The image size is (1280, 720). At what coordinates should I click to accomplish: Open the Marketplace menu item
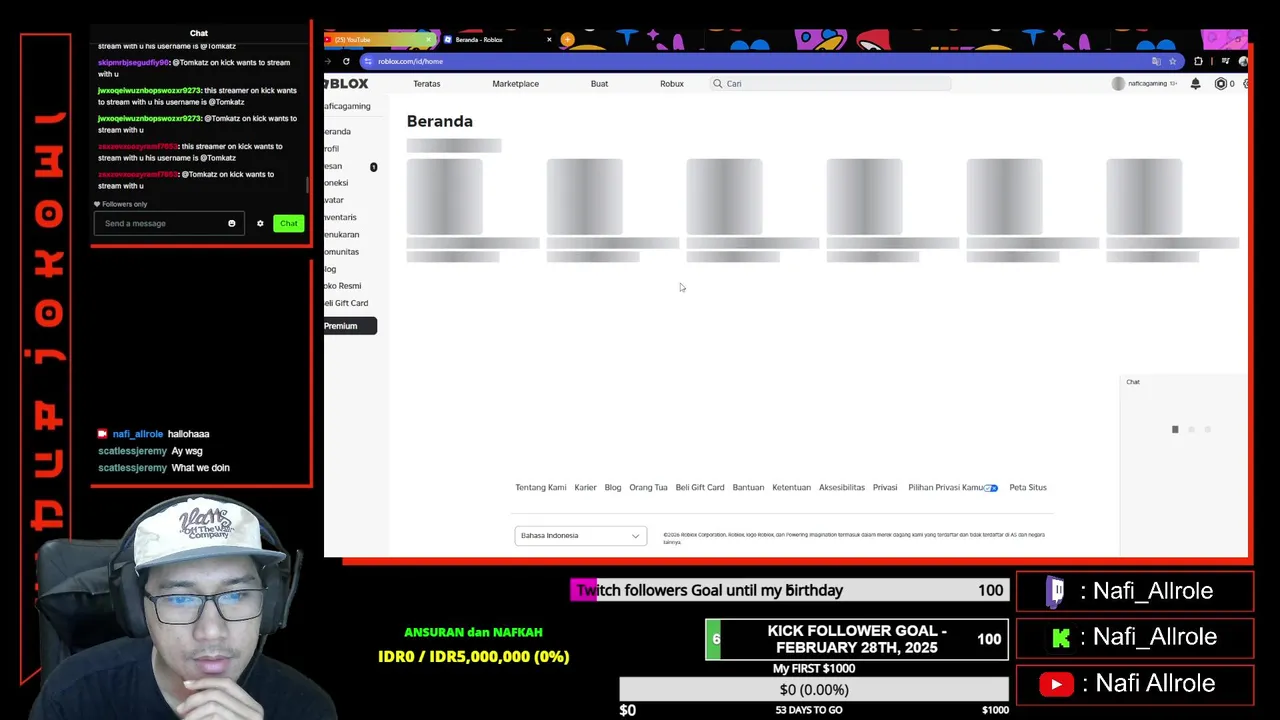(x=515, y=84)
